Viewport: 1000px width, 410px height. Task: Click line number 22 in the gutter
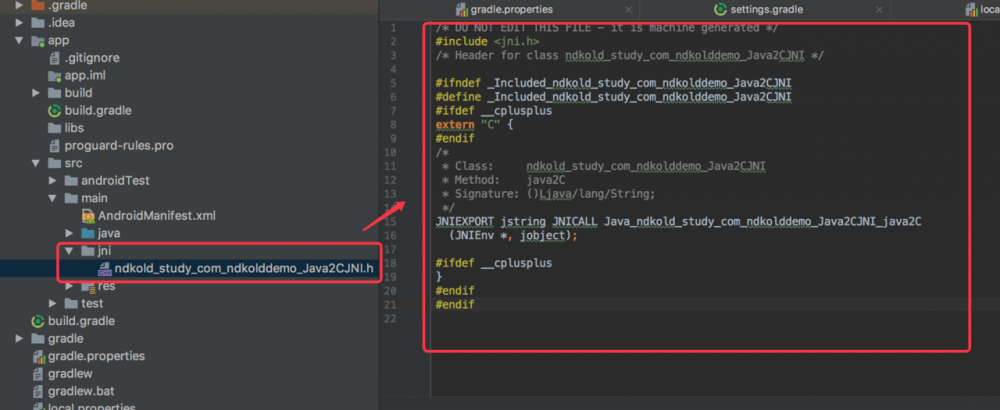(391, 318)
